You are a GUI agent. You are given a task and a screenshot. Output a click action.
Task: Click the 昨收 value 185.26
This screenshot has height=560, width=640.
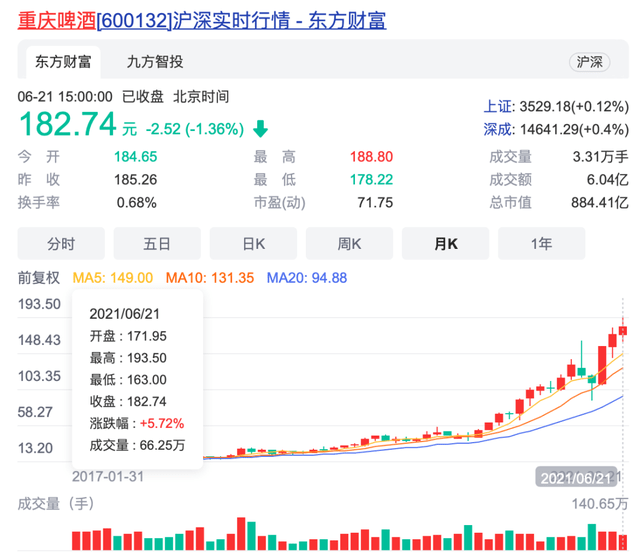136,180
